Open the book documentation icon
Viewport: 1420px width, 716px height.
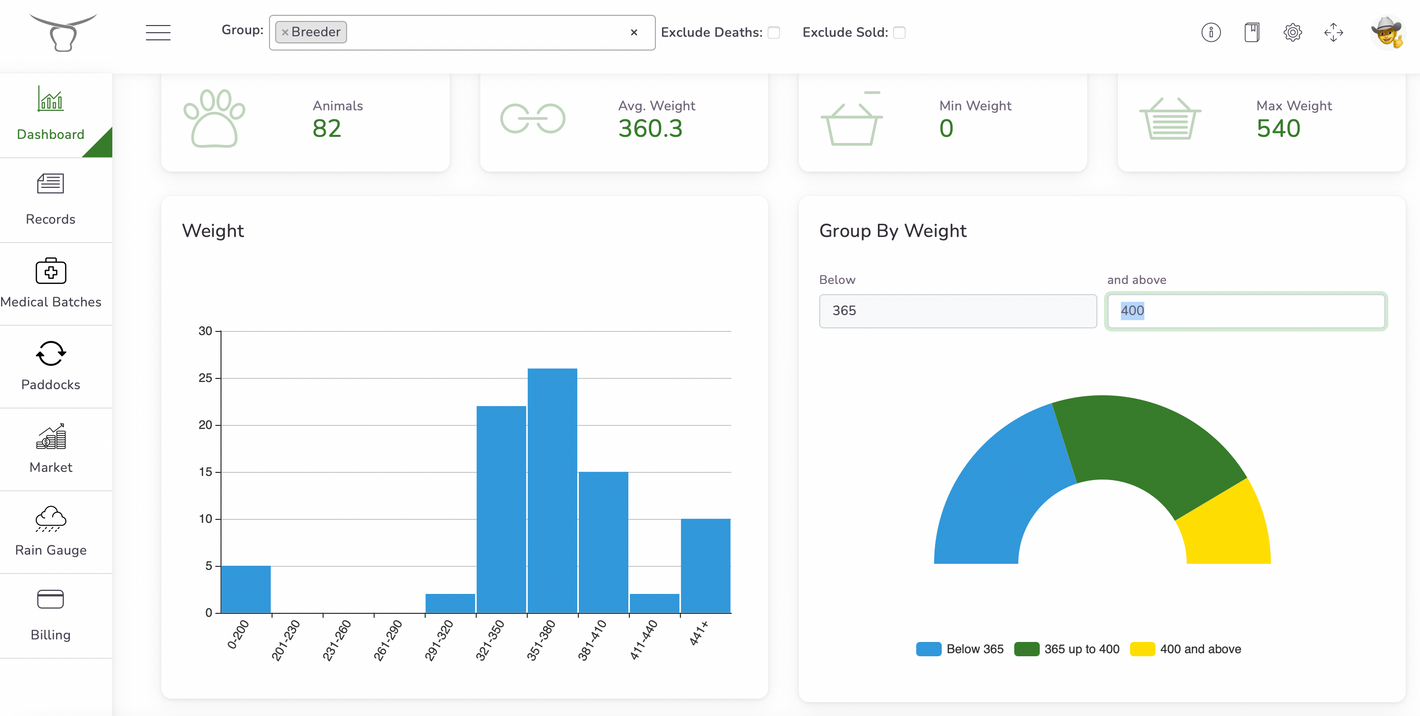point(1252,33)
